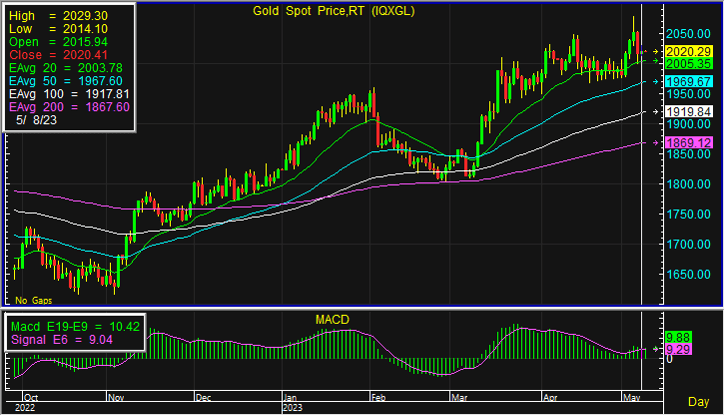Click the No Gaps label
The image size is (725, 416).
click(32, 300)
